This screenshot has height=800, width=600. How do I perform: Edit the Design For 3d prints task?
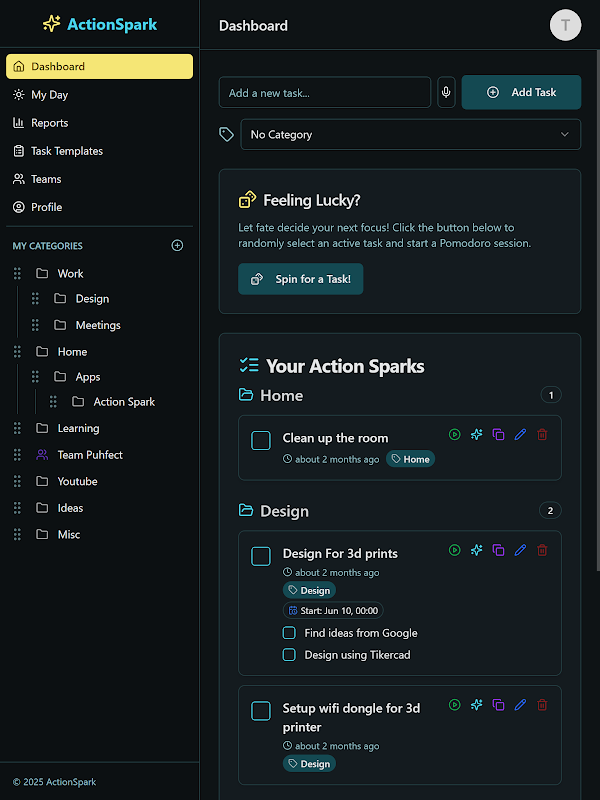(520, 550)
